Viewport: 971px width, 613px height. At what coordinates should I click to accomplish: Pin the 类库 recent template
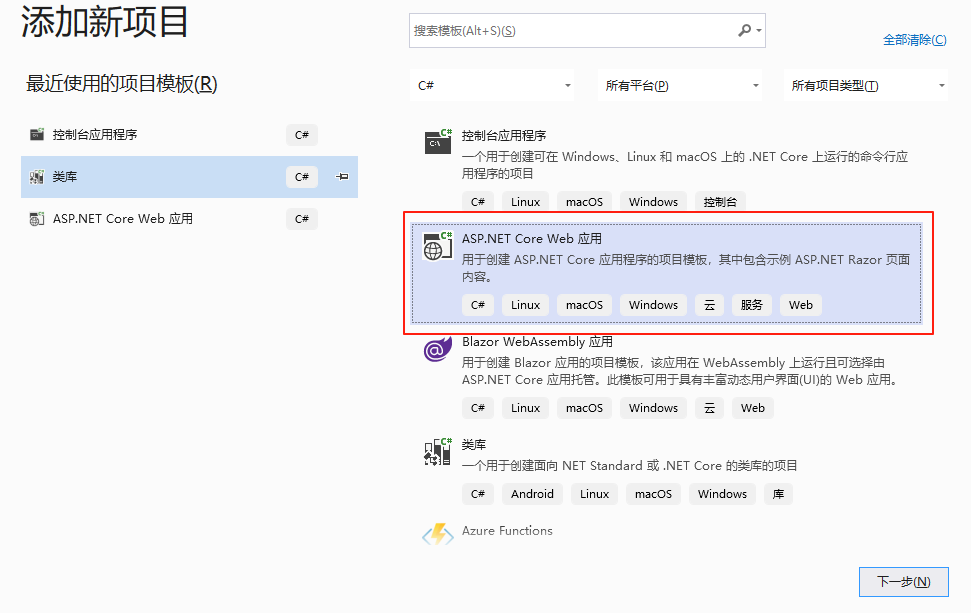coord(342,176)
